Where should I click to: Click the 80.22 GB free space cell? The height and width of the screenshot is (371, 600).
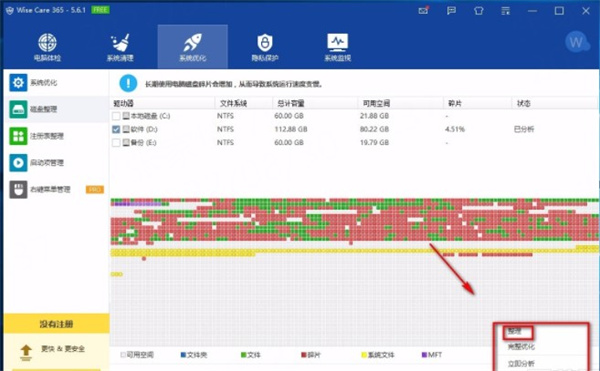pos(374,129)
